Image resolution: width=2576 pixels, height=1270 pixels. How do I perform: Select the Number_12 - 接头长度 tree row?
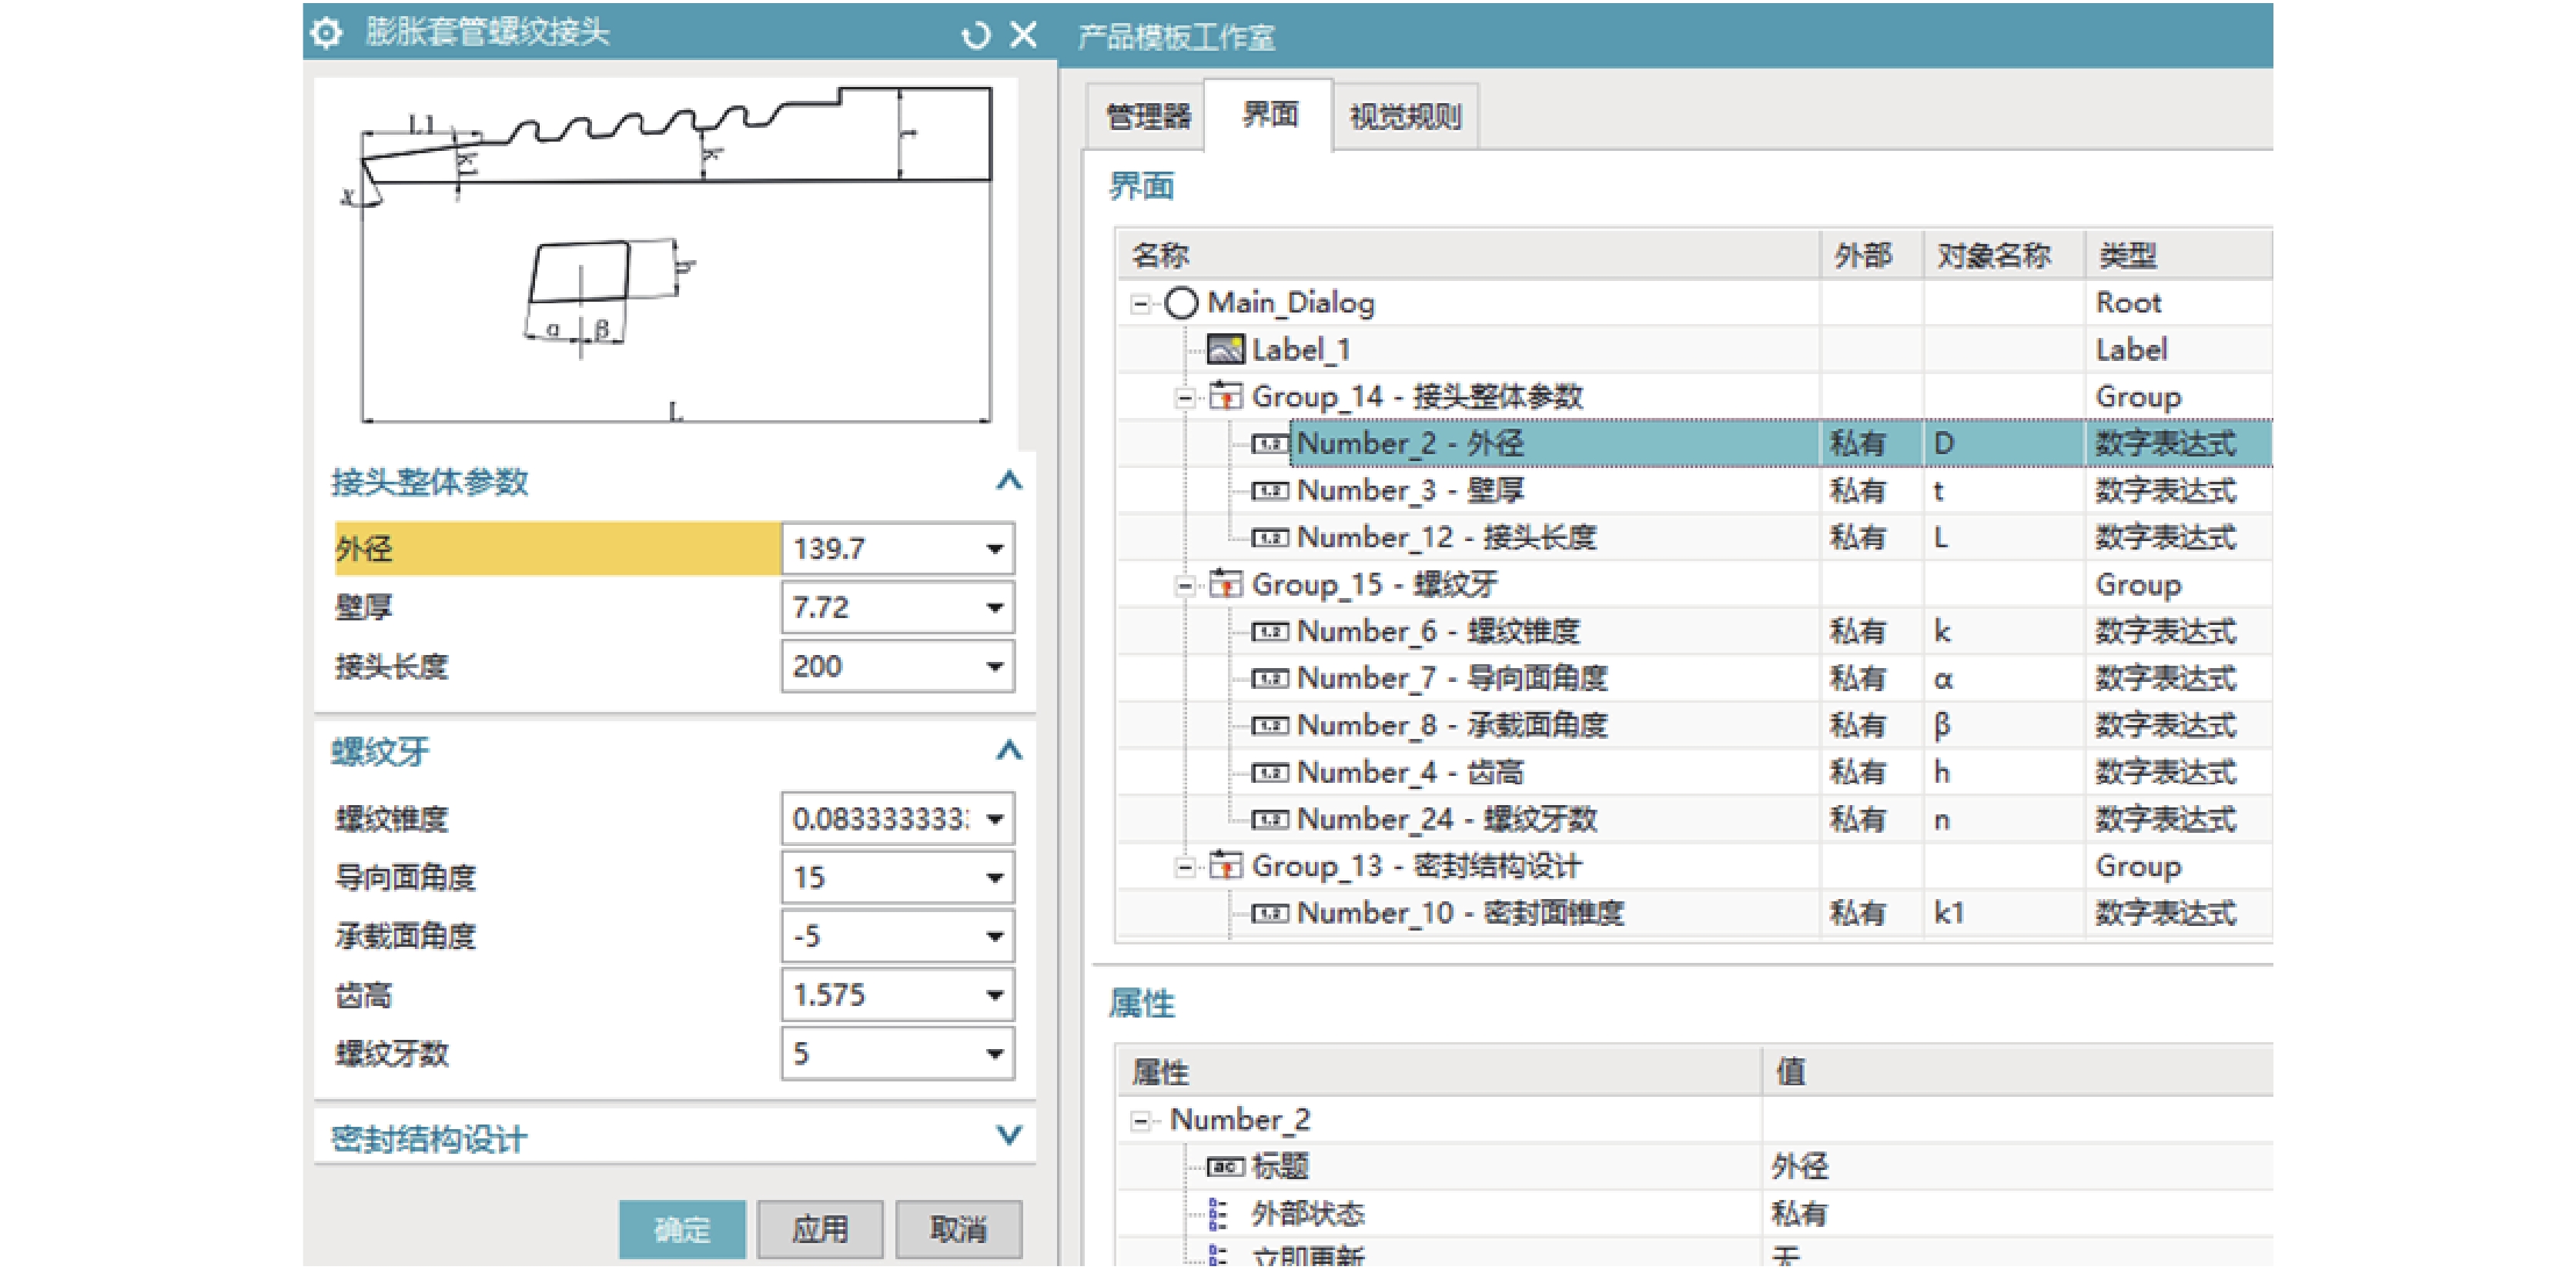[x=1695, y=538]
